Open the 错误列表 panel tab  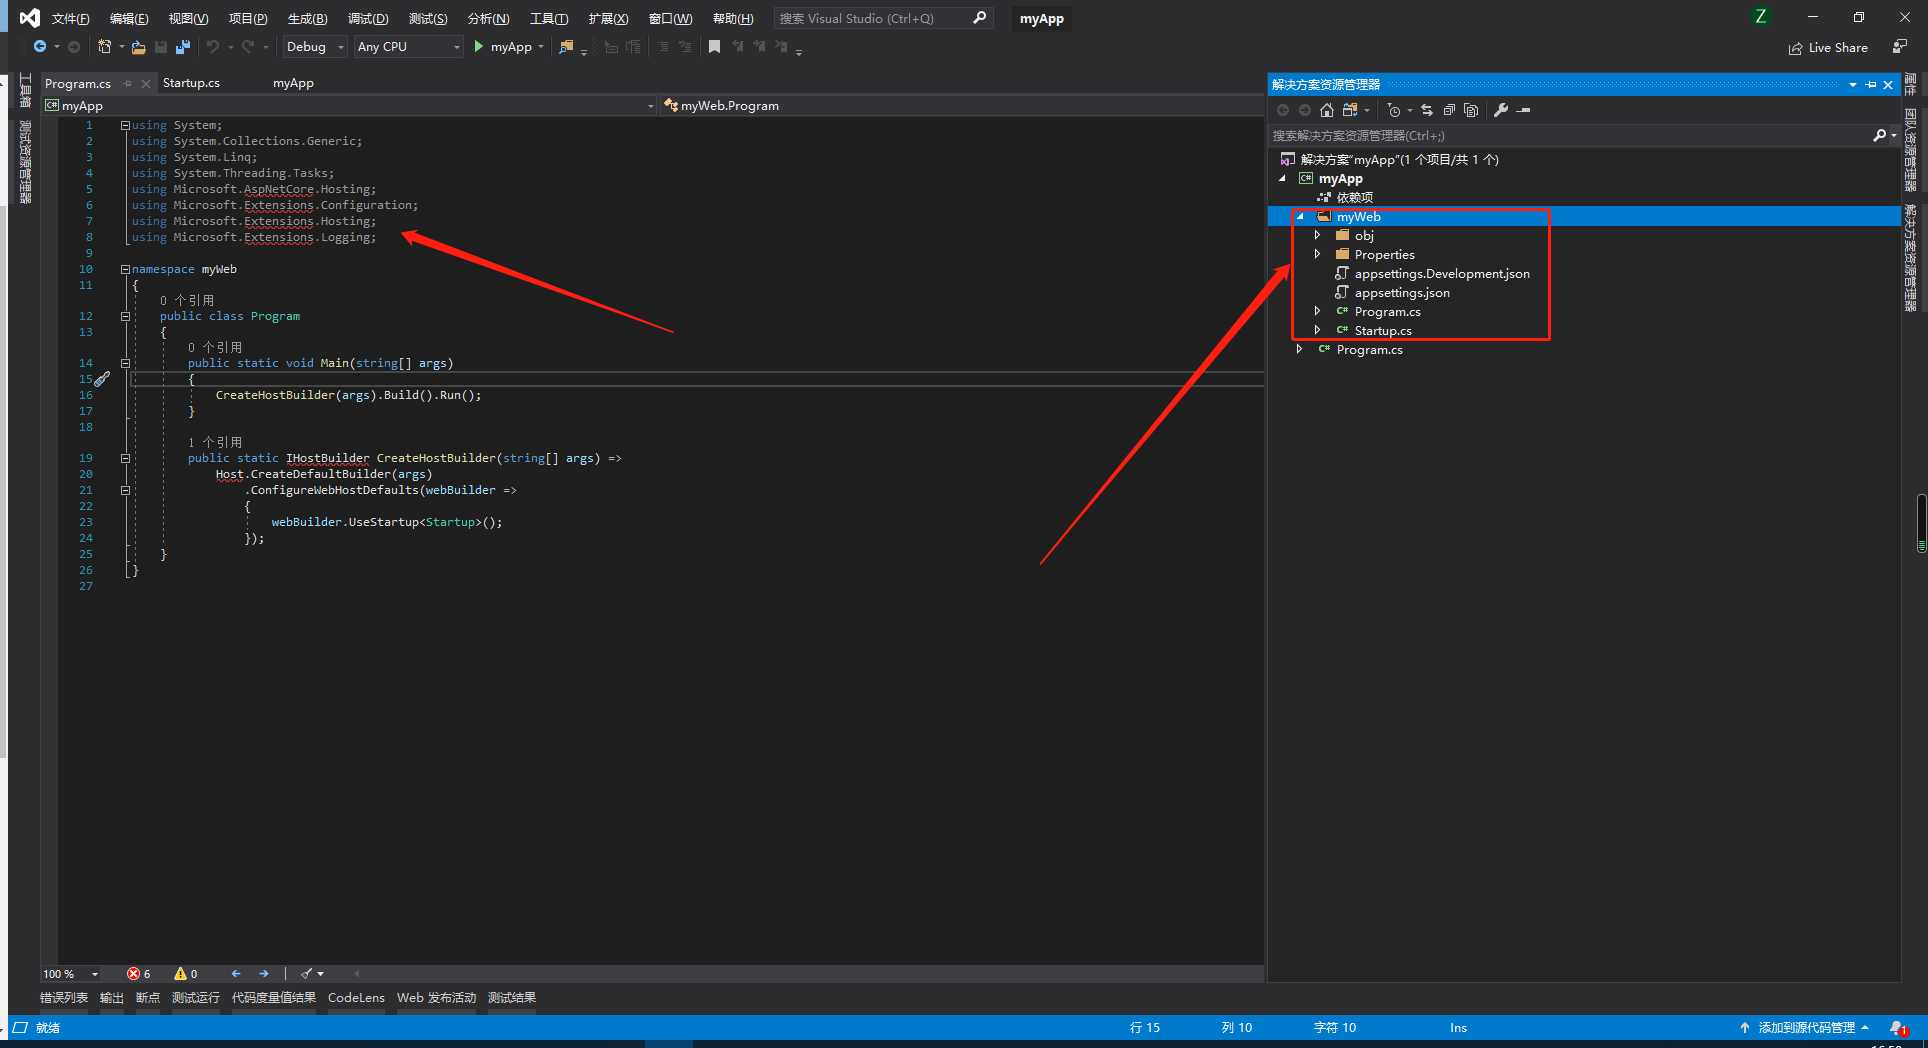coord(64,998)
